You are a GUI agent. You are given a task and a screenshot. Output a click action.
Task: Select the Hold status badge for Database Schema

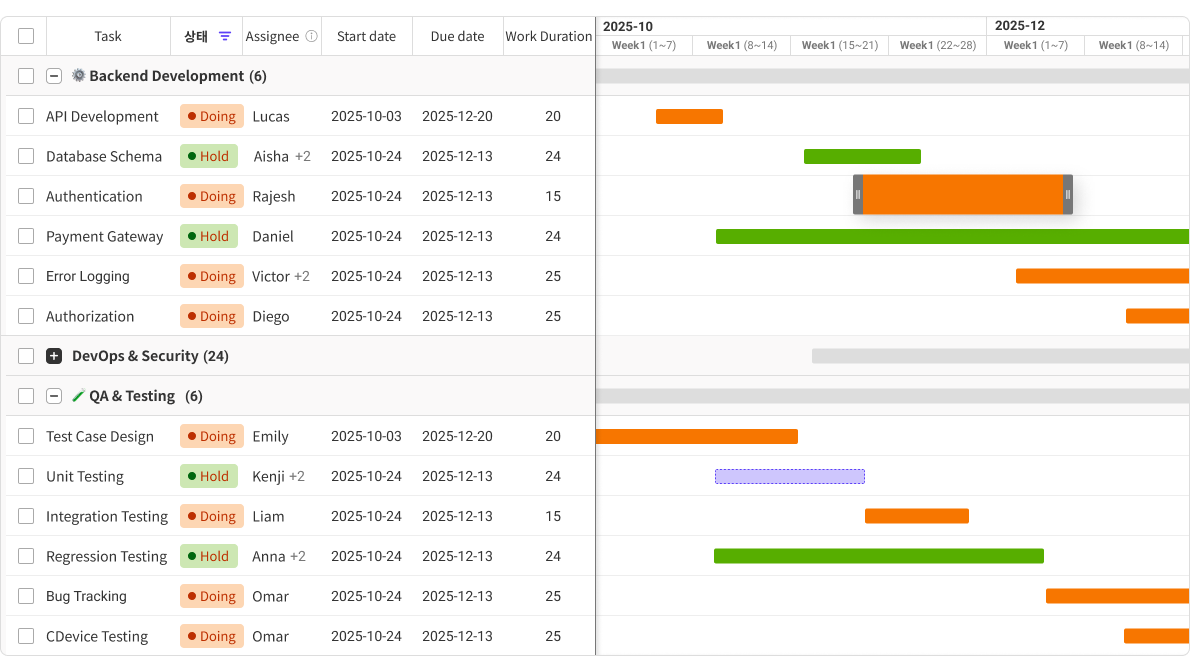(x=208, y=156)
